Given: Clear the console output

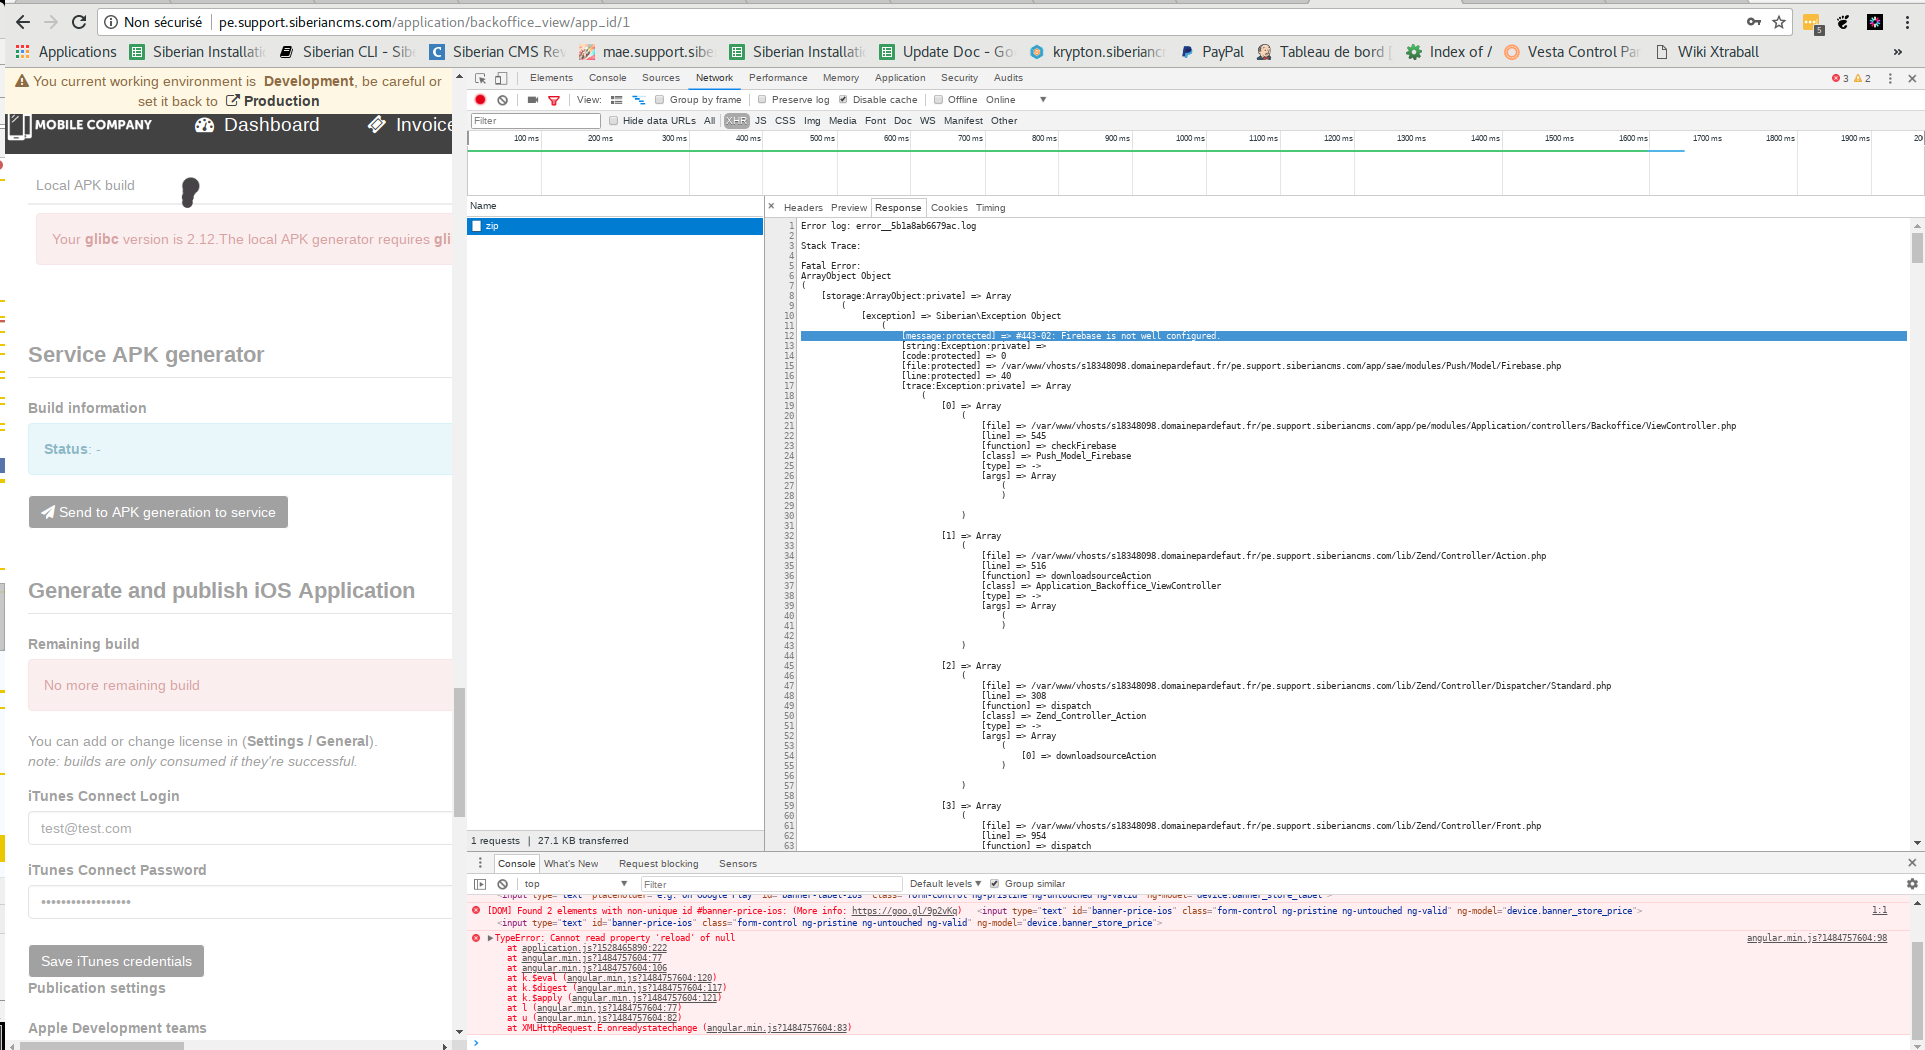Looking at the screenshot, I should click(503, 884).
